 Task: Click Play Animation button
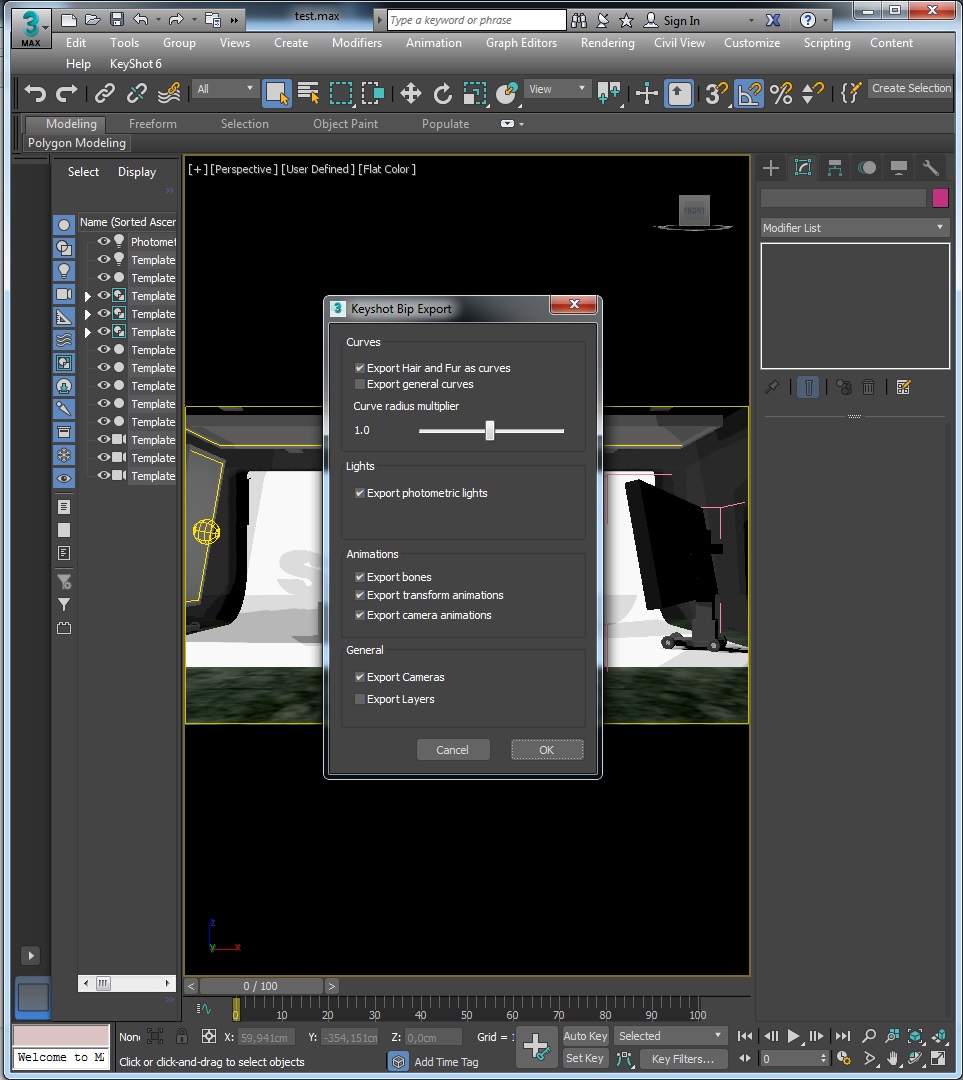[x=794, y=1036]
